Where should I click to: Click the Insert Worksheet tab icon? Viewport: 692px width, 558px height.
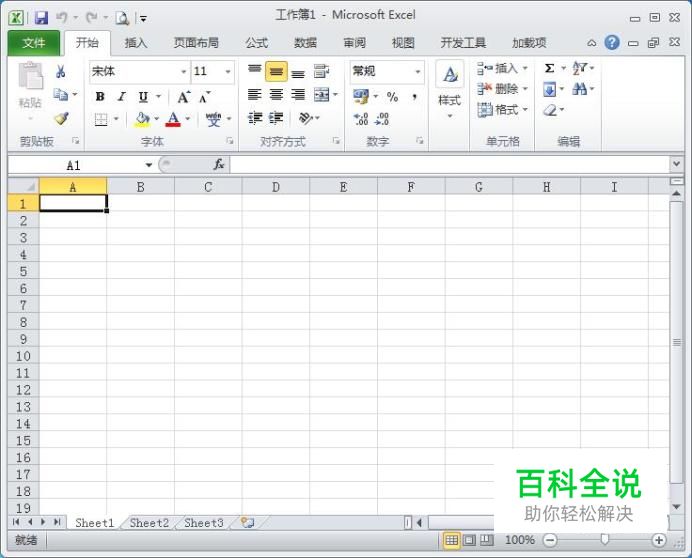248,523
